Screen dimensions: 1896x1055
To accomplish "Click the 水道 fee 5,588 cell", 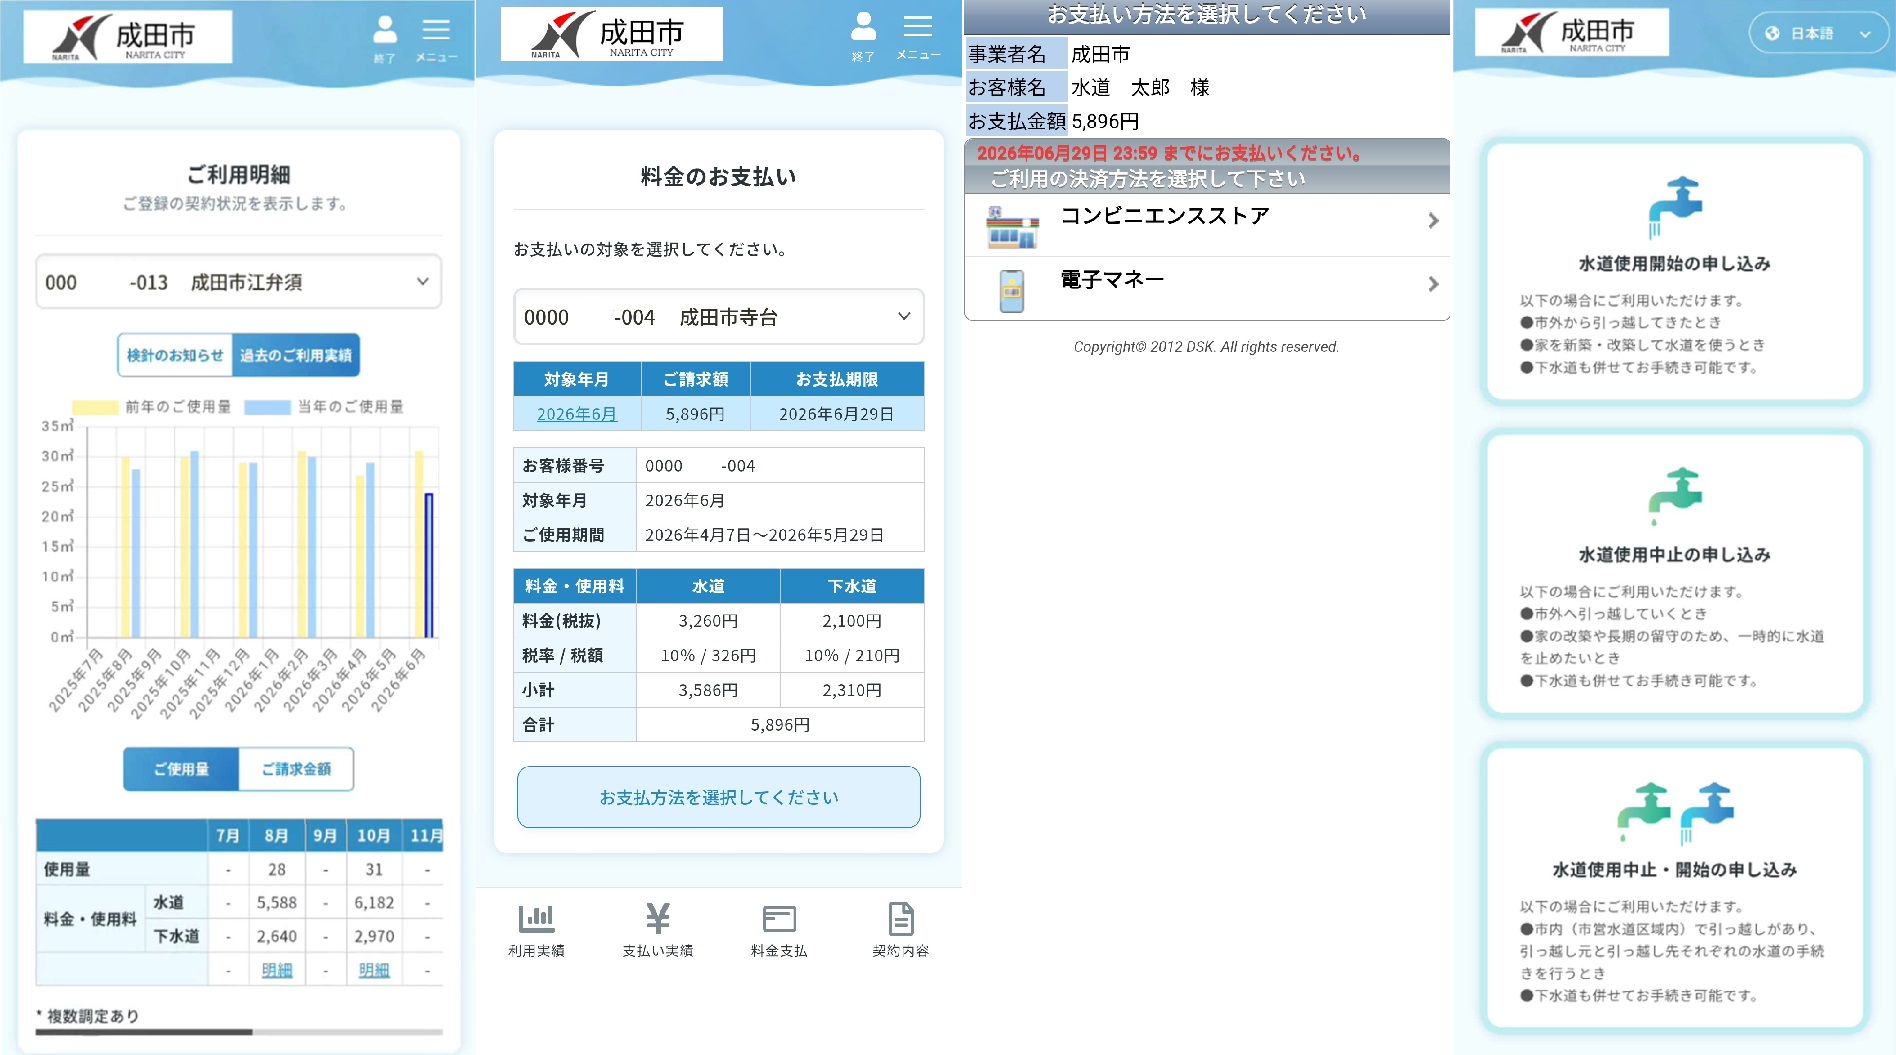I will coord(277,902).
